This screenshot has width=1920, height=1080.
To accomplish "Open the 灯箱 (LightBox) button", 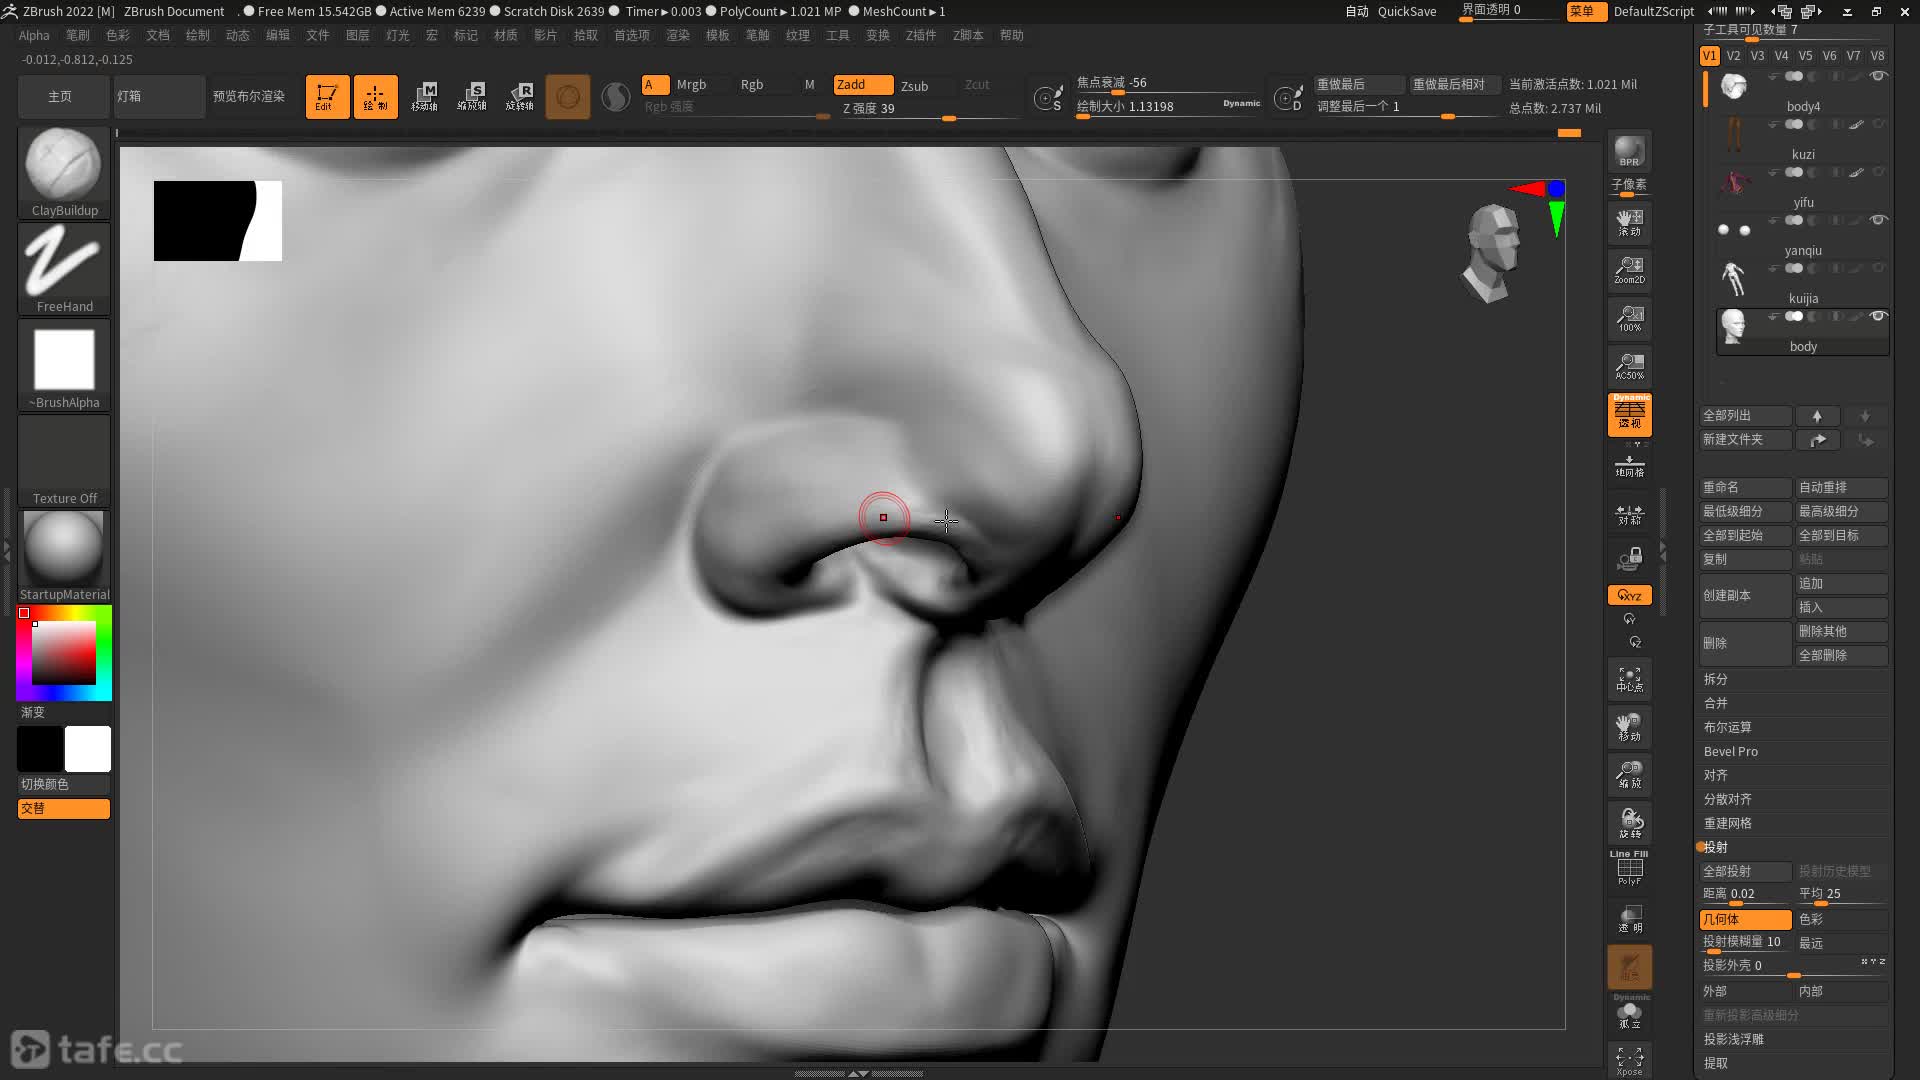I will point(158,97).
